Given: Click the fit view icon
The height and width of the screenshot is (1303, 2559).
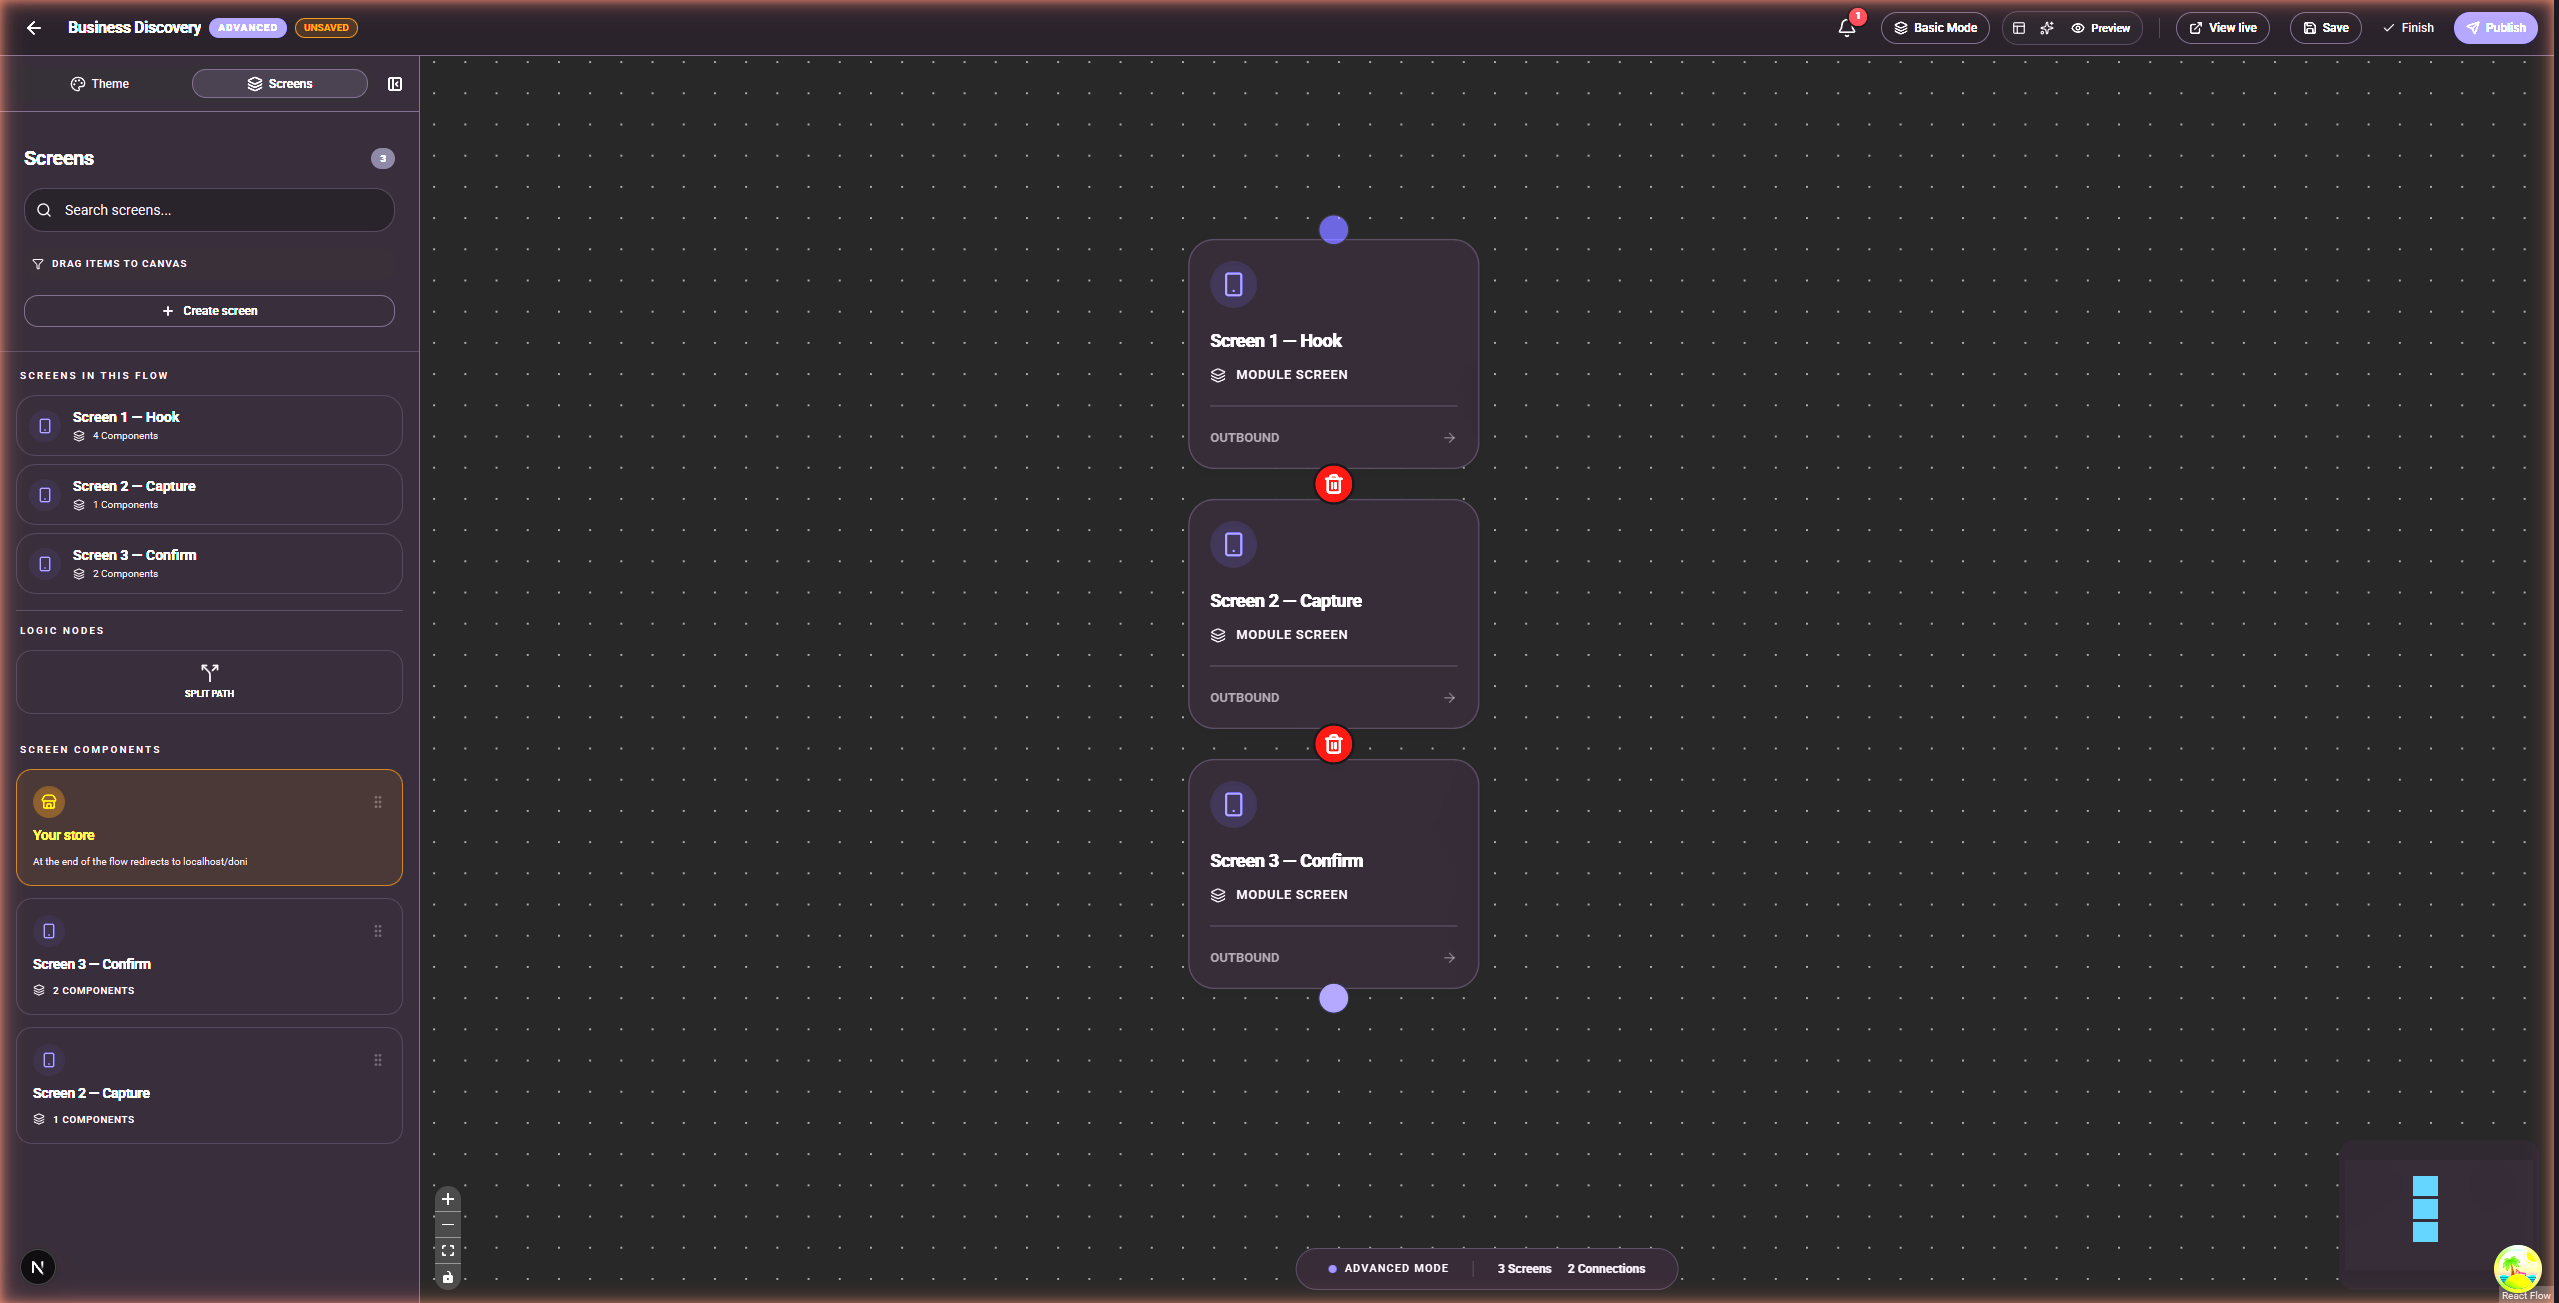Looking at the screenshot, I should point(448,1251).
